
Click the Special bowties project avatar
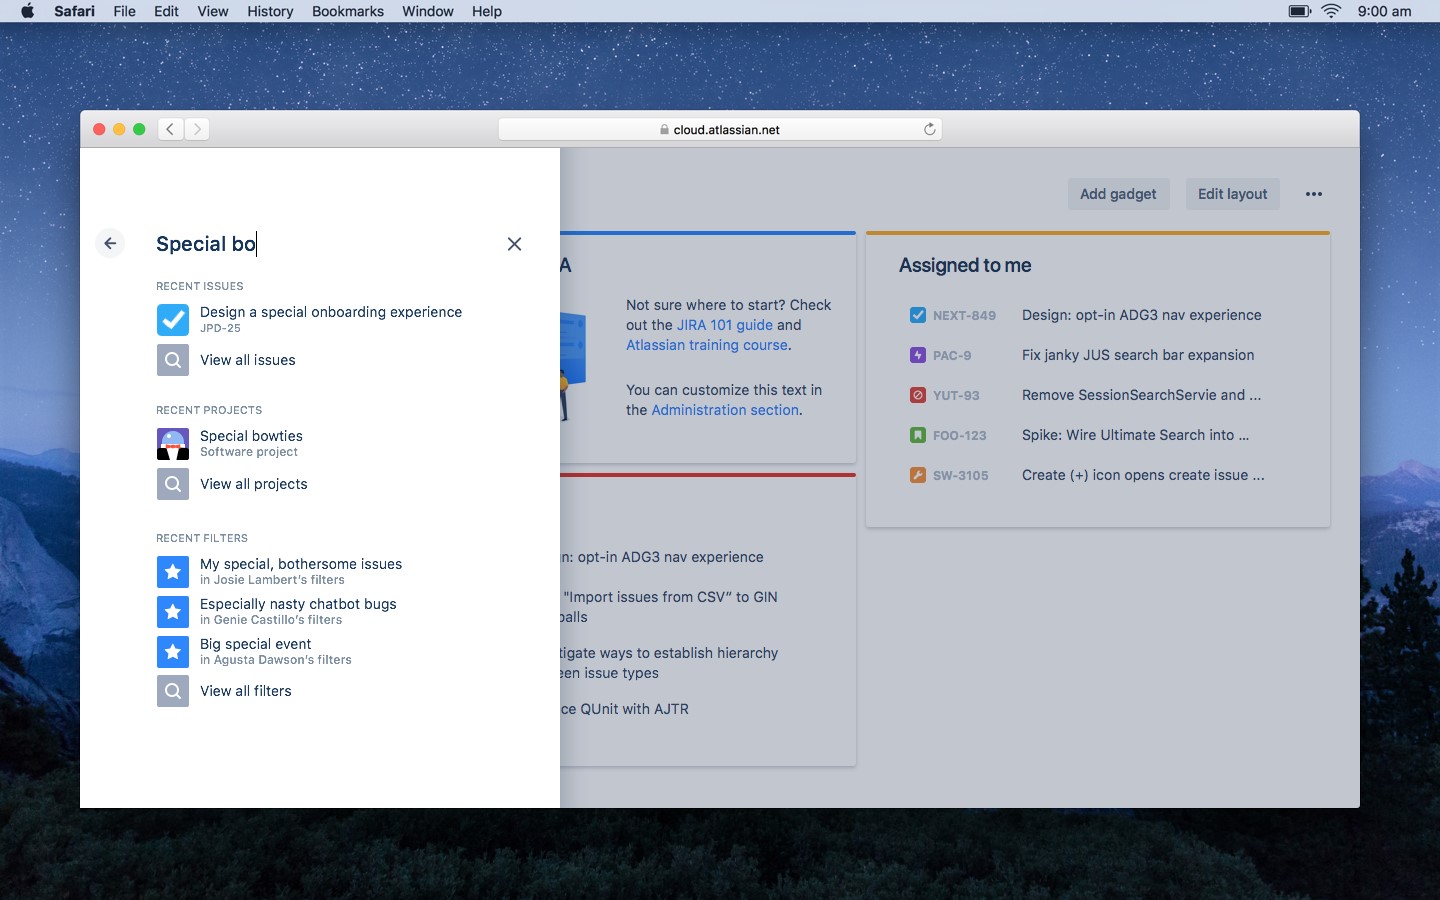point(173,444)
